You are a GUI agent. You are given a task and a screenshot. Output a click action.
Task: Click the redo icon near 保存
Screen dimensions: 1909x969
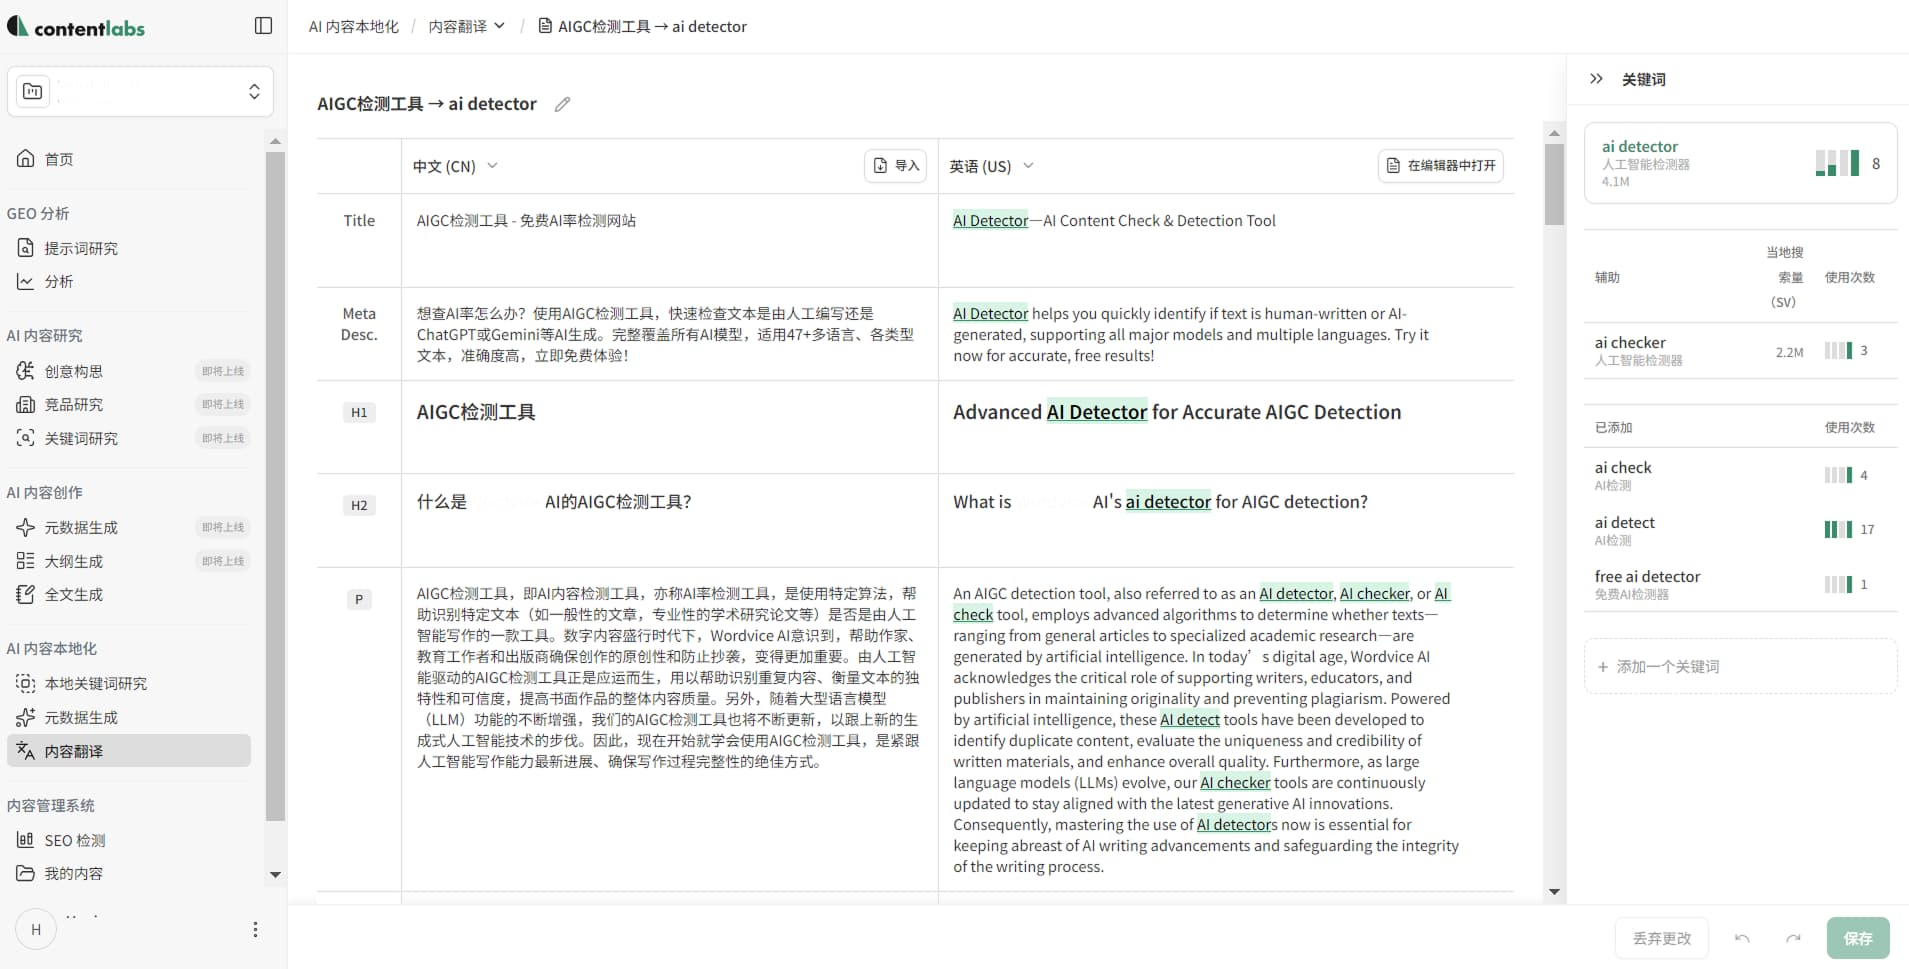click(x=1793, y=937)
